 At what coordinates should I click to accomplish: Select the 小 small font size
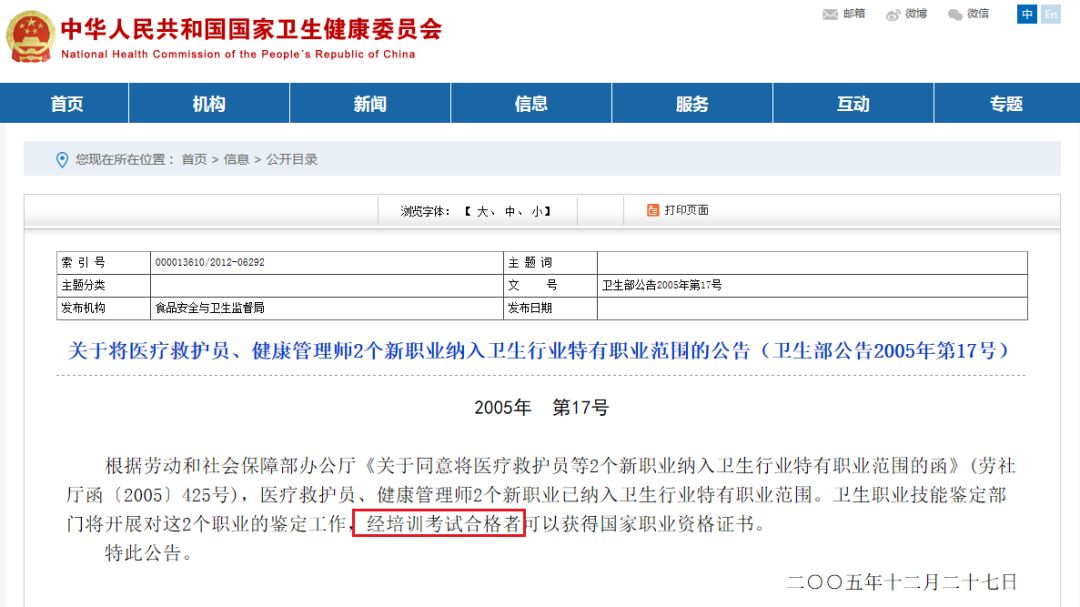pos(537,210)
